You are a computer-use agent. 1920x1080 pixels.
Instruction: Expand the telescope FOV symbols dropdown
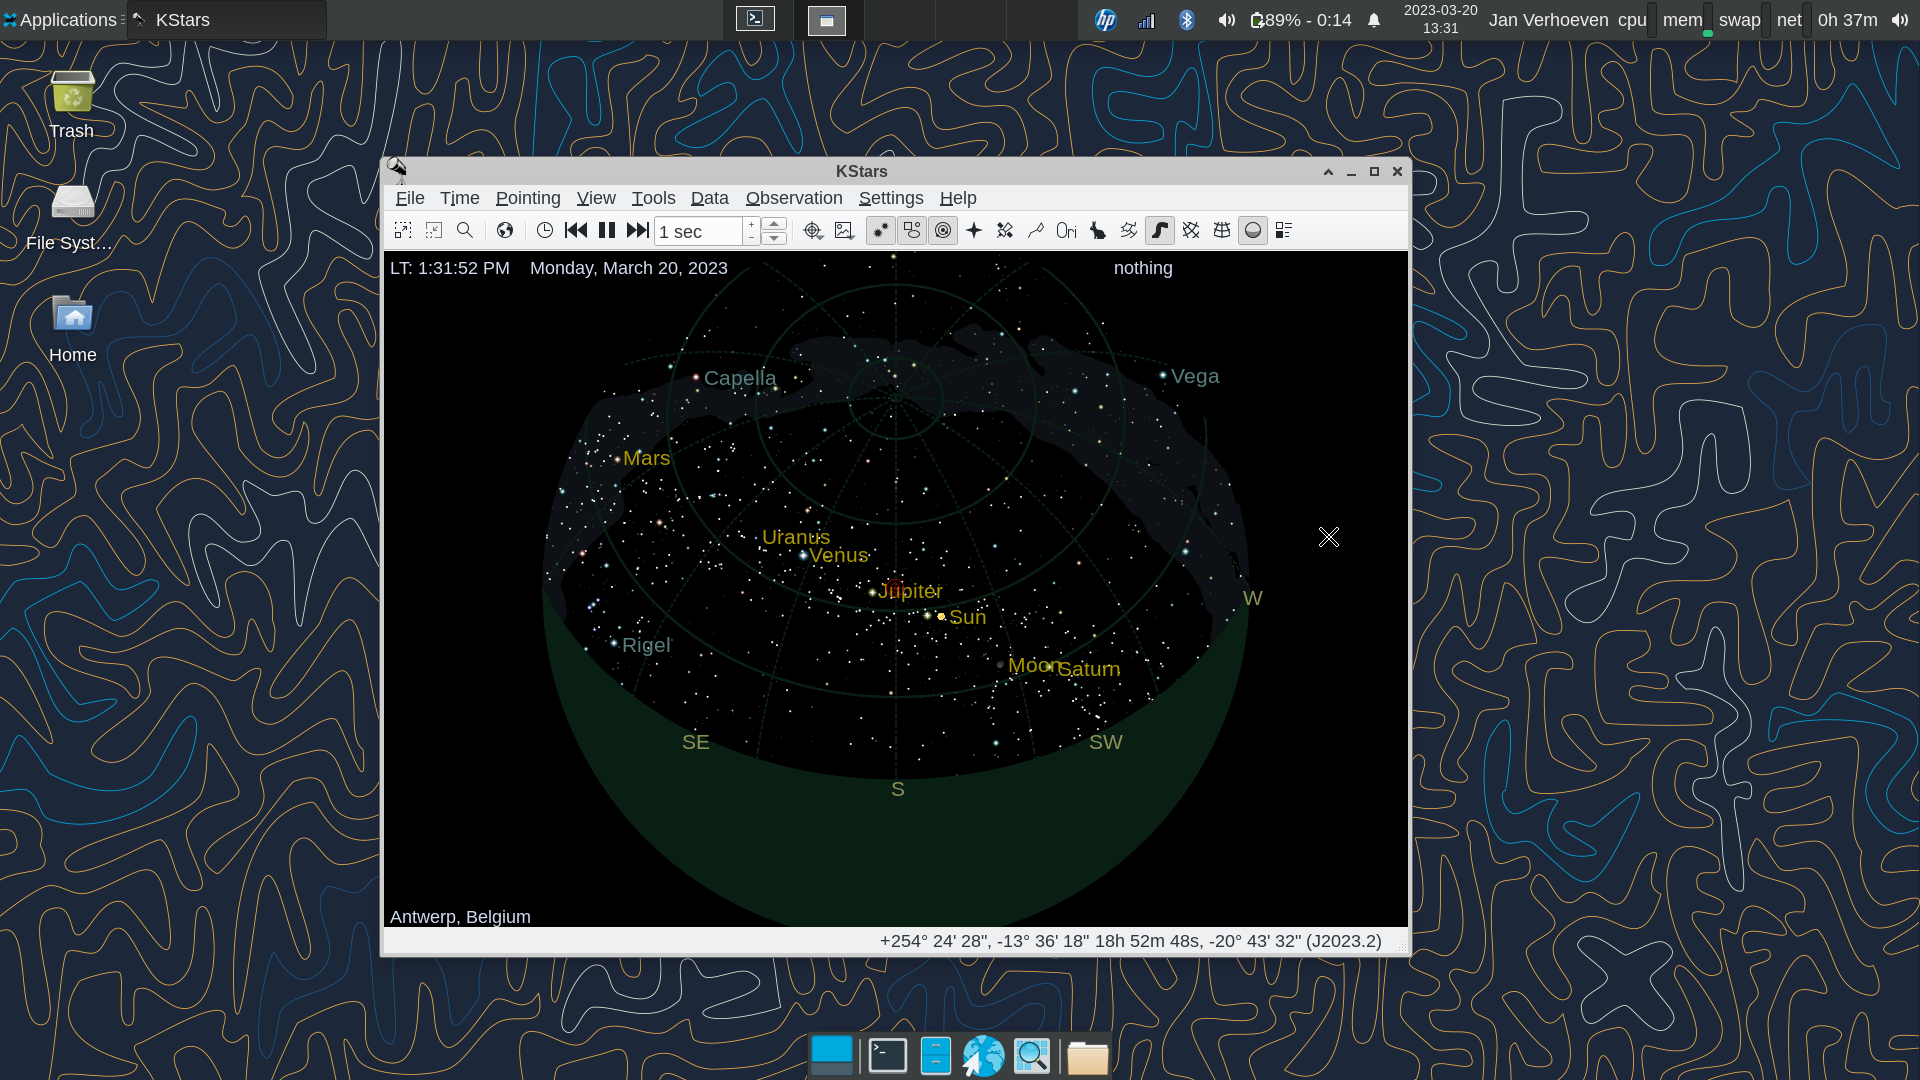click(x=813, y=231)
